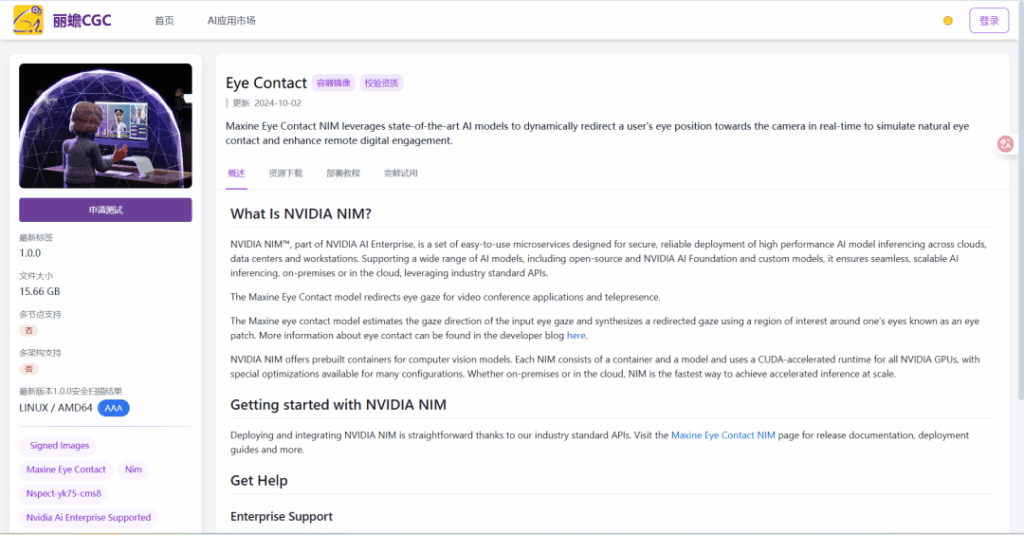Select the Signed Images tag

point(59,446)
